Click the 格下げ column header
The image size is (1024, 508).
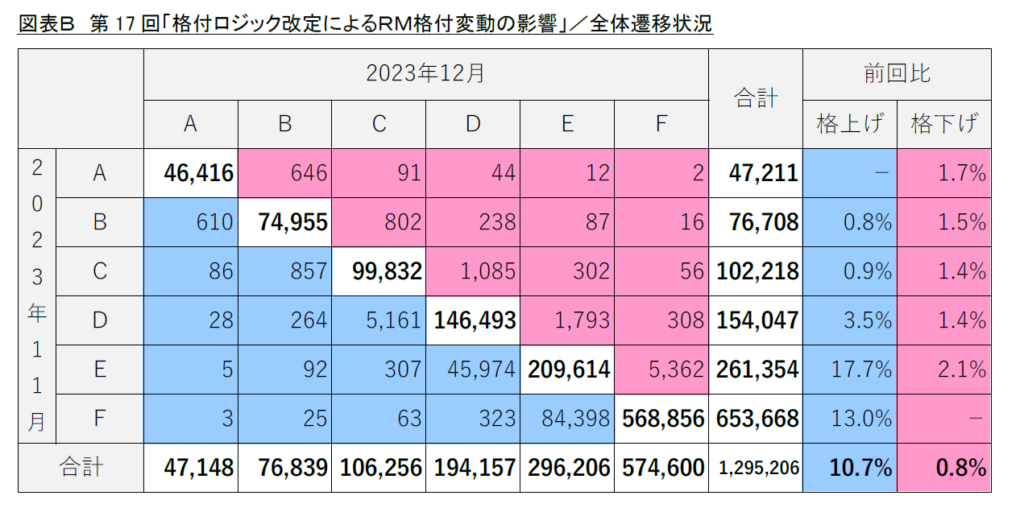click(943, 123)
